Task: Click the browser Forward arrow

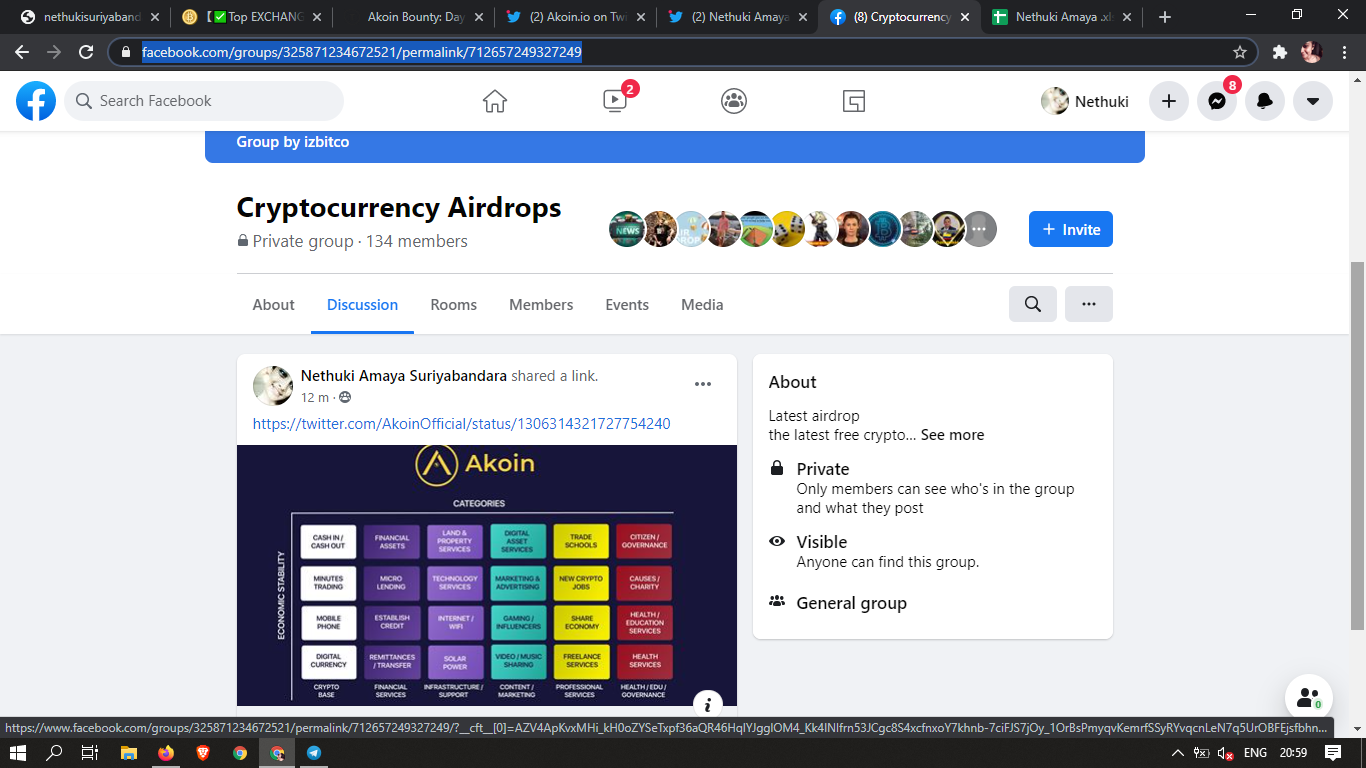Action: point(54,52)
